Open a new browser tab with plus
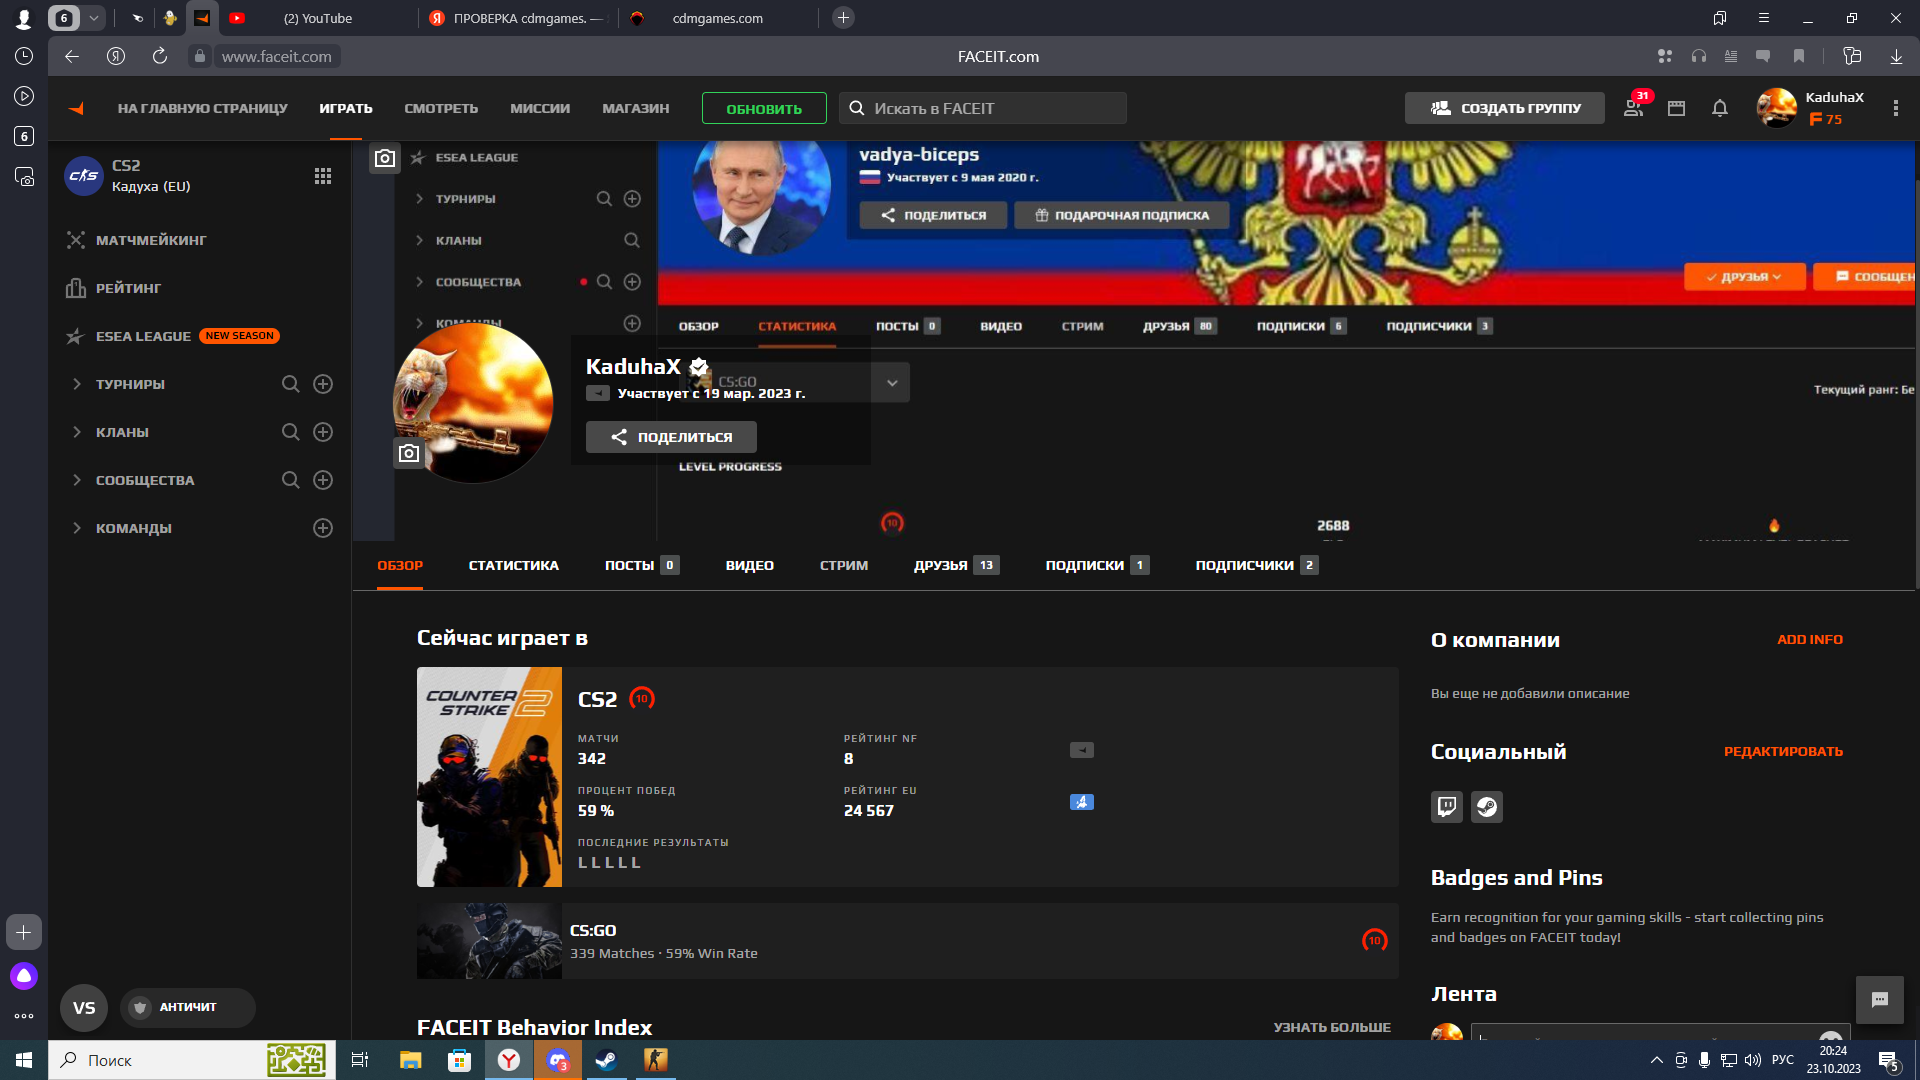The image size is (1920, 1080). click(843, 18)
